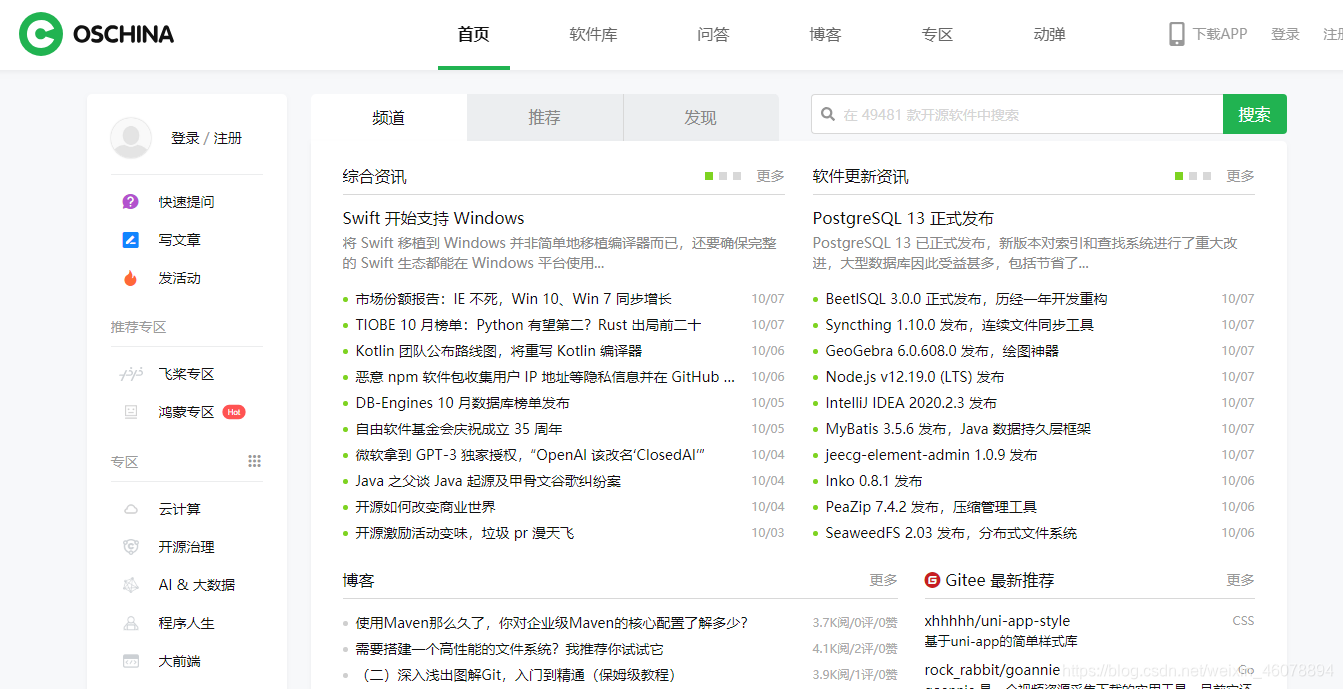
Task: Click 更多 beside 博客 heading
Action: [x=884, y=580]
